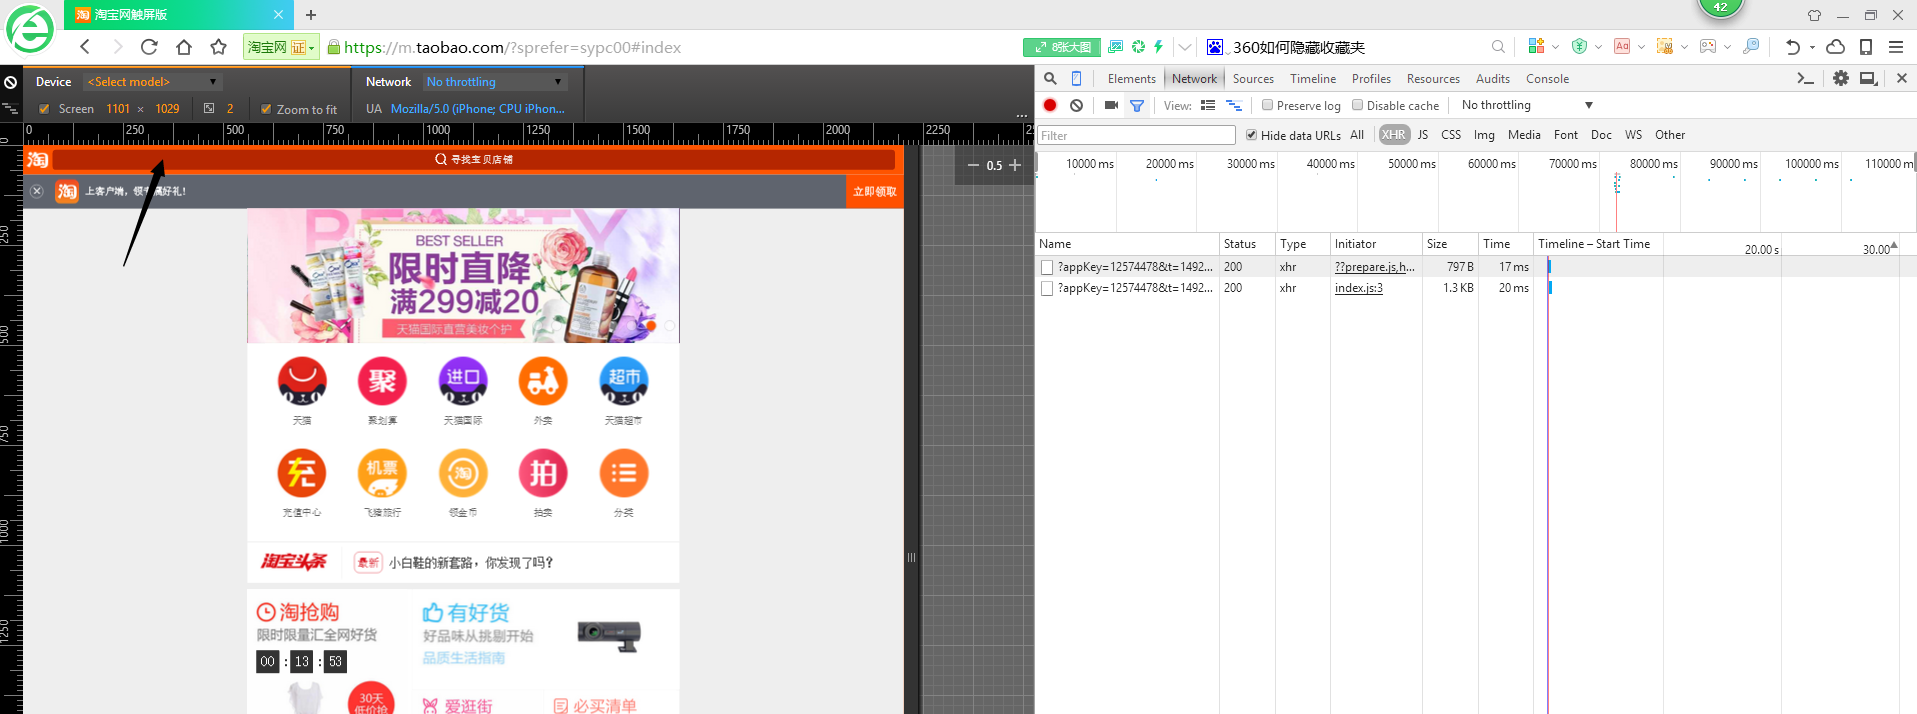Reset device emulation overrides icon

tap(11, 83)
